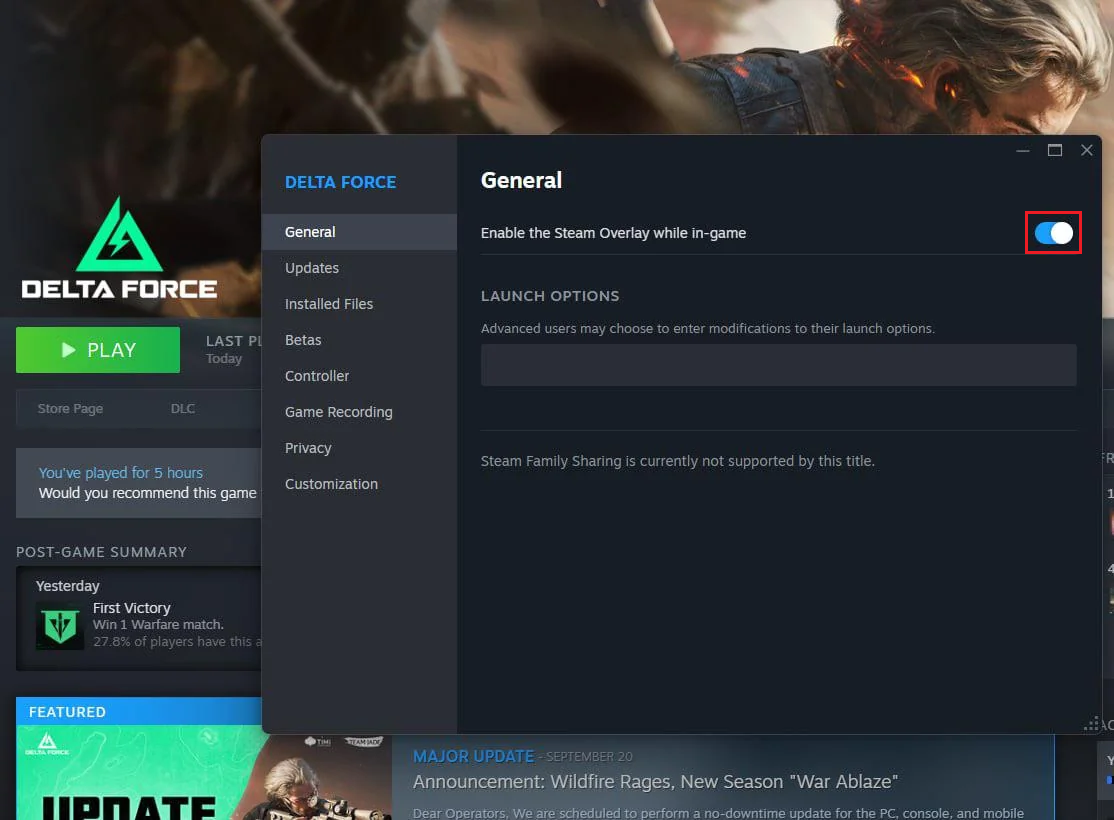This screenshot has width=1114, height=820.
Task: Open the Wildfire Rages announcement headline
Action: click(655, 782)
